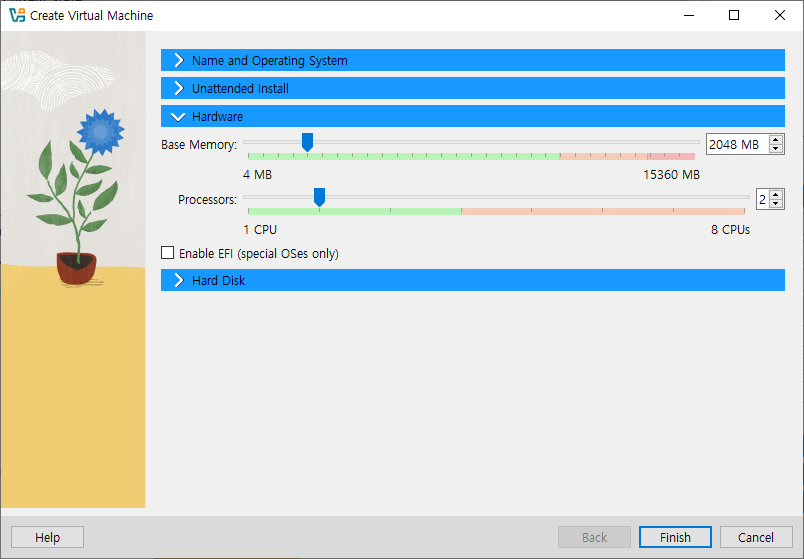Click the 2048 MB memory input field
This screenshot has width=804, height=559.
click(x=737, y=145)
